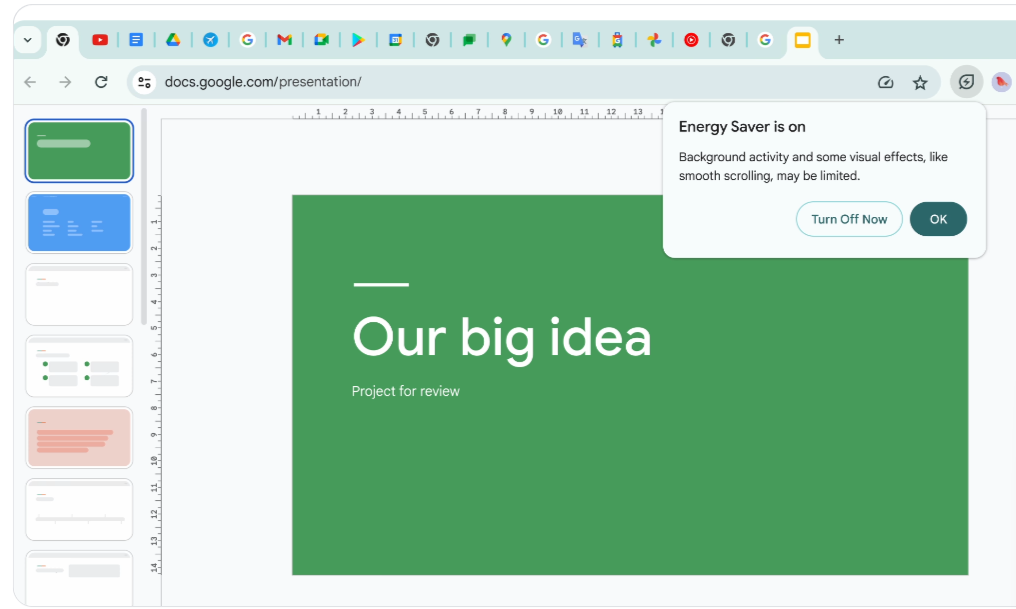Switch to the Google Flights airplane tab
This screenshot has width=1016, height=609.
click(210, 40)
